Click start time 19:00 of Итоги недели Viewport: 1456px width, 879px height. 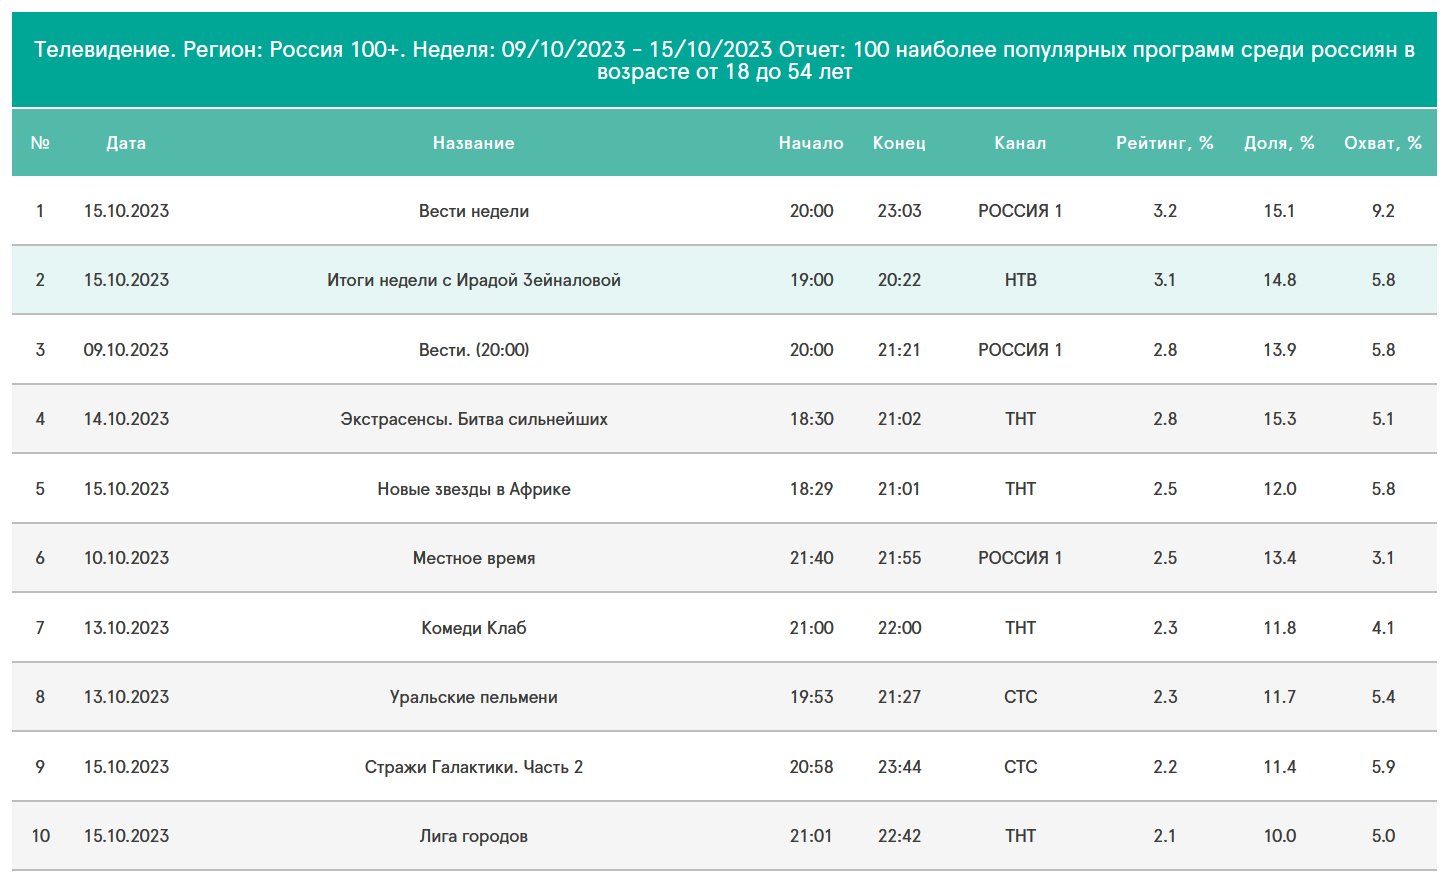pyautogui.click(x=811, y=280)
